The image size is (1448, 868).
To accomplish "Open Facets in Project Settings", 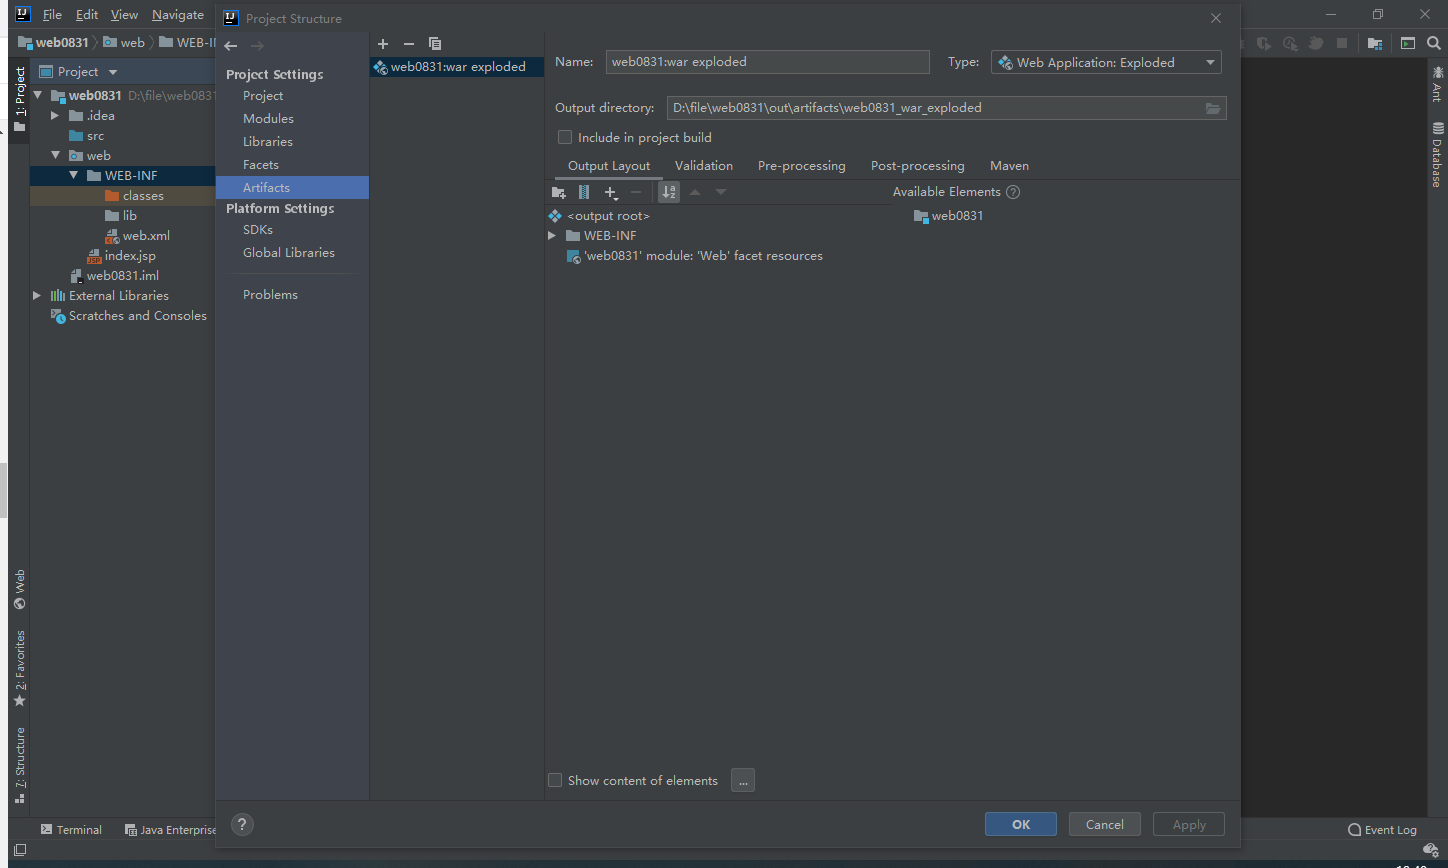I will click(x=261, y=165).
